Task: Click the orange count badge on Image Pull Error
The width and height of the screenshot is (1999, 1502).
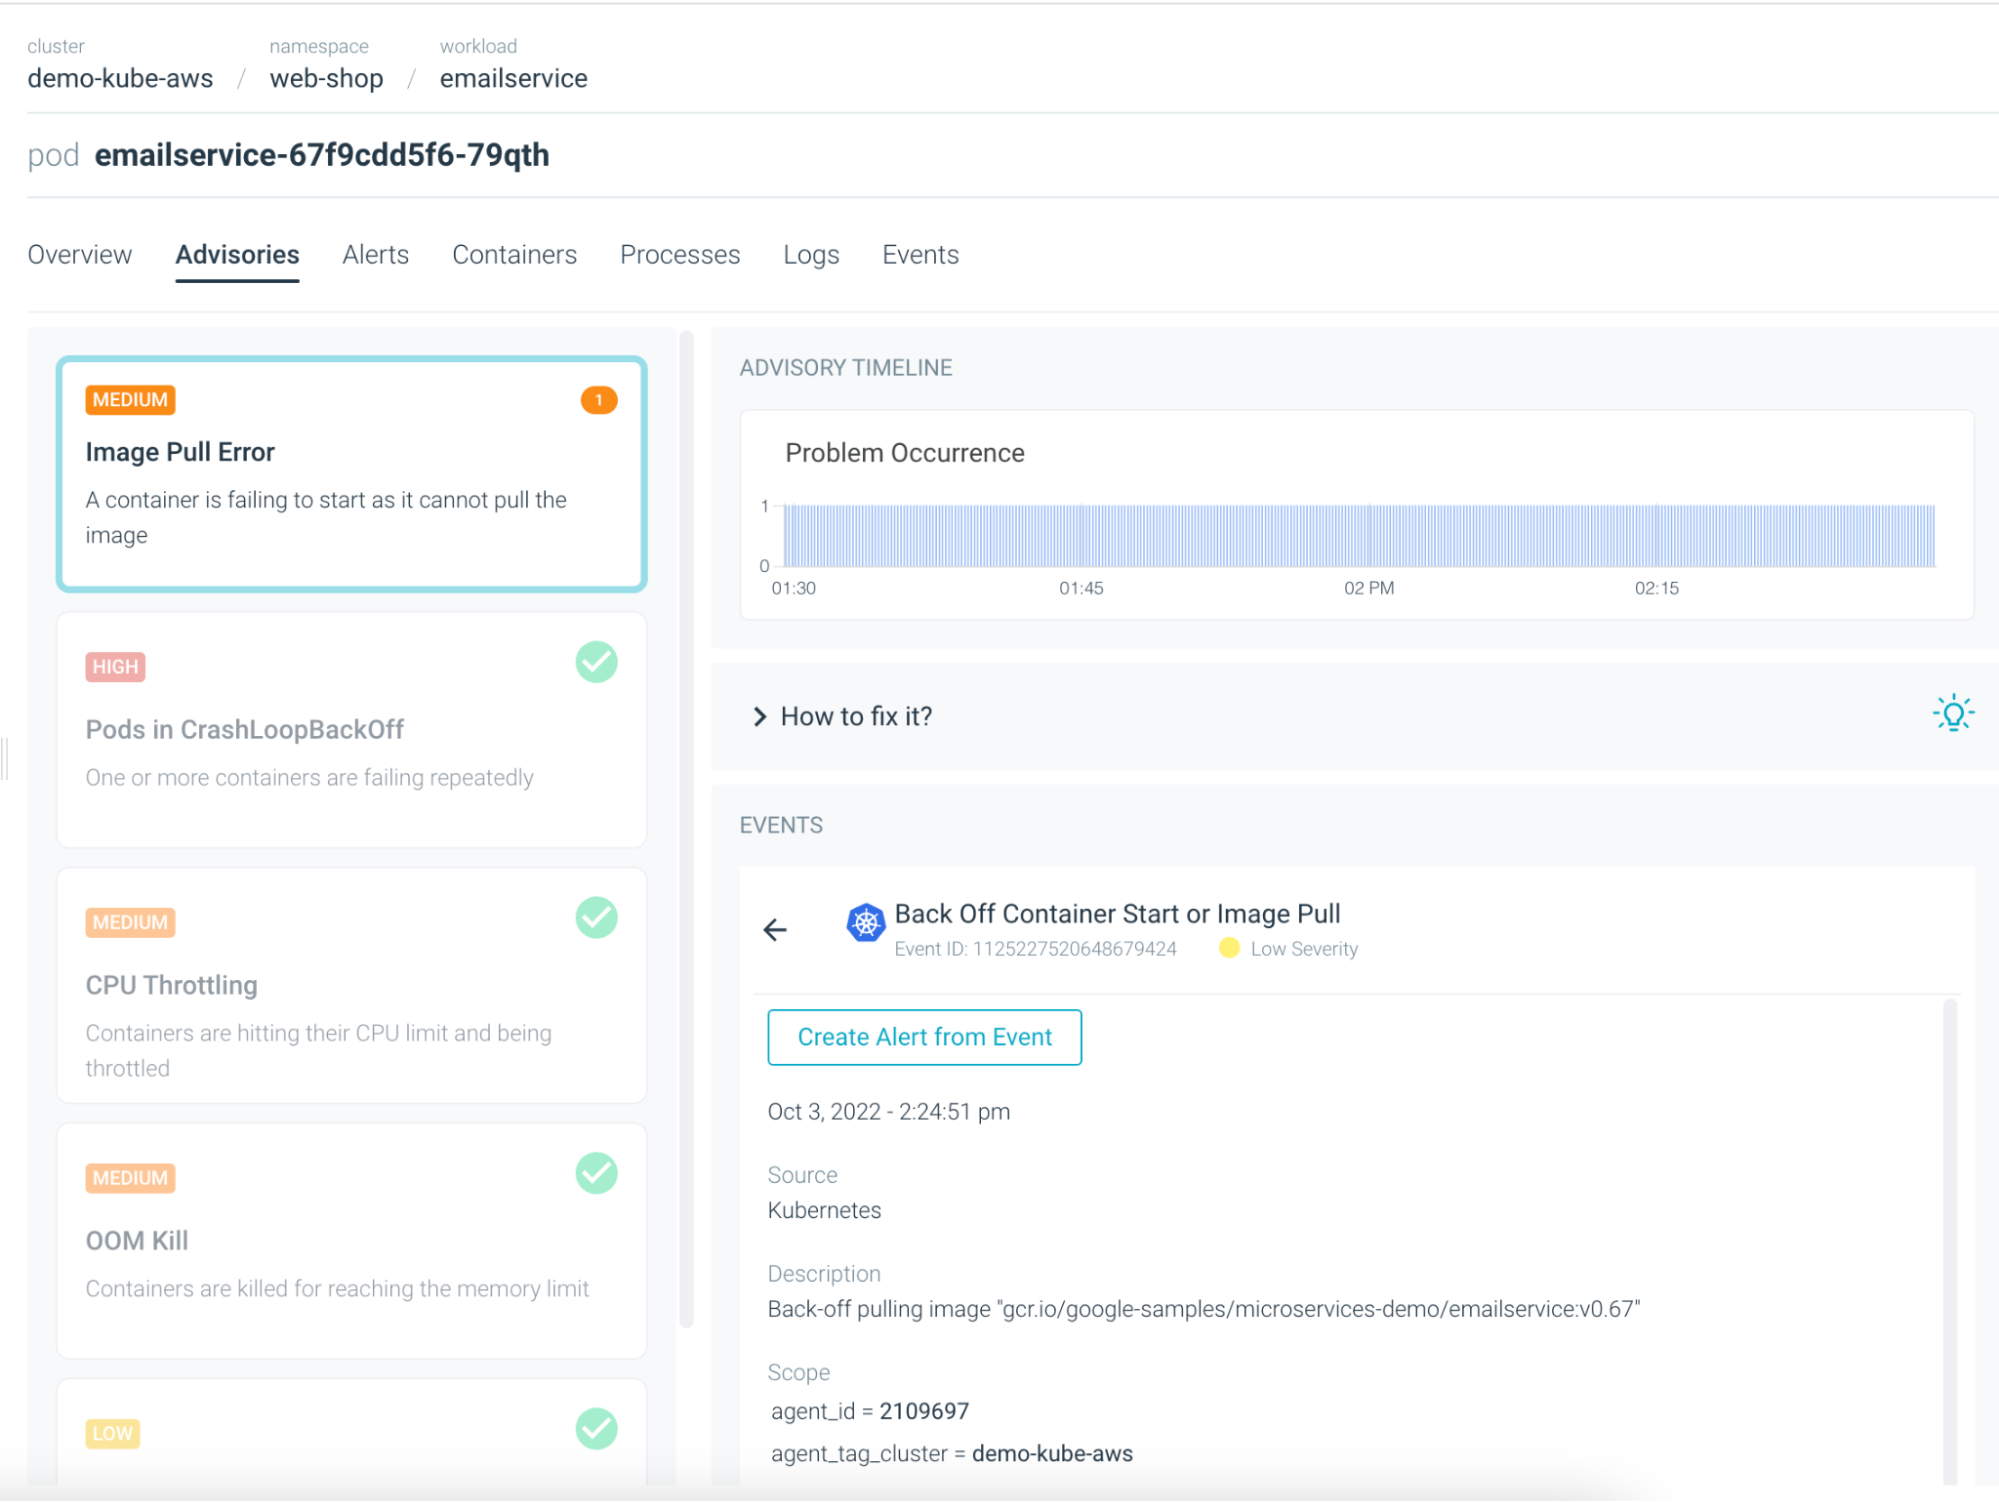Action: [598, 400]
